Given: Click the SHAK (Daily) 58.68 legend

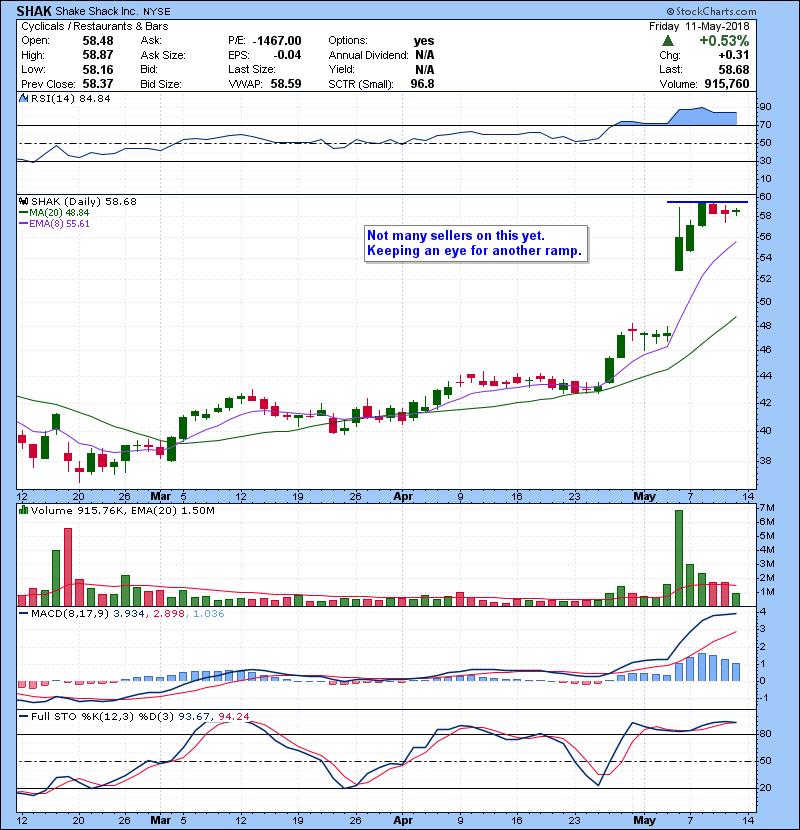Looking at the screenshot, I should (x=84, y=202).
